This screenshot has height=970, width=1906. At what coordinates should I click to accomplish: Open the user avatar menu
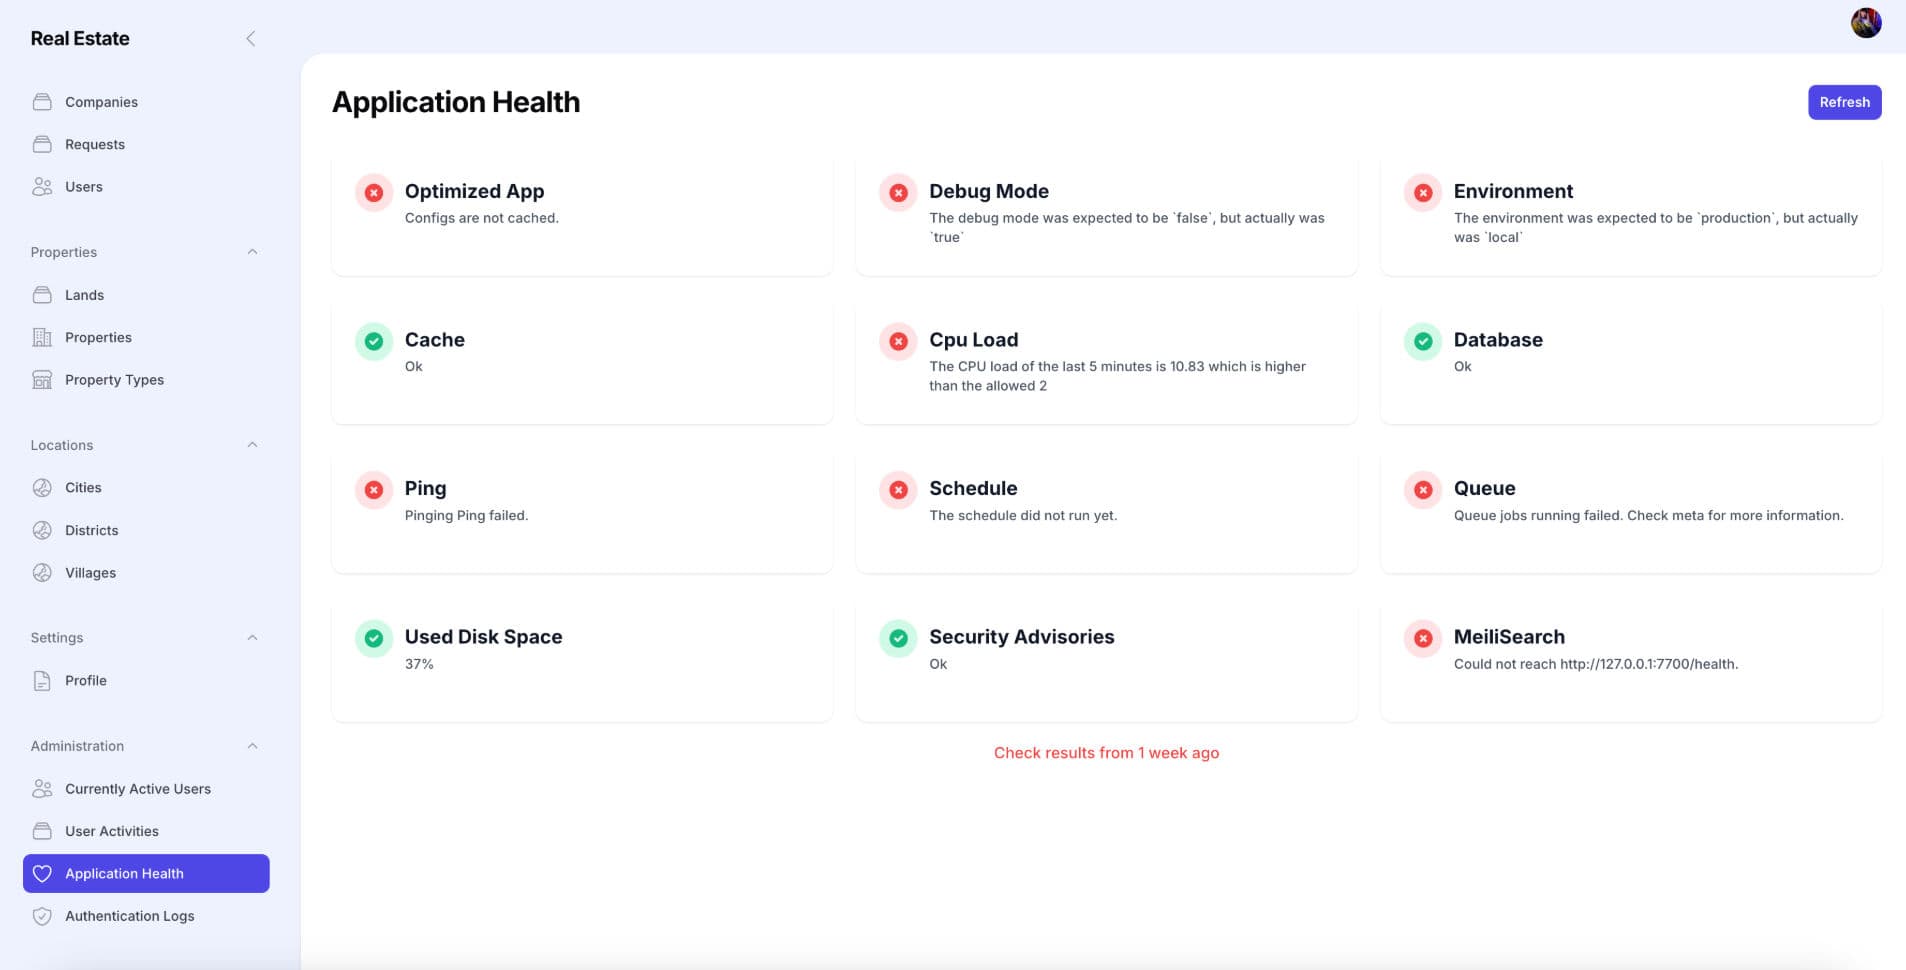pos(1866,23)
